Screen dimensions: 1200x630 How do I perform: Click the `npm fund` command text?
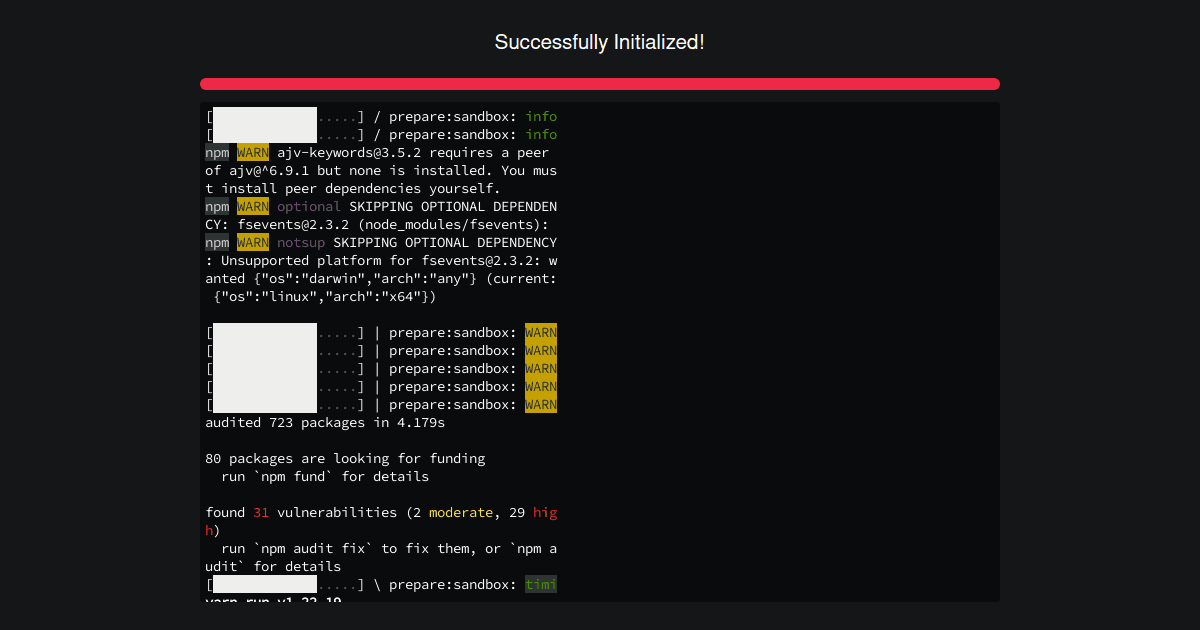[x=290, y=476]
